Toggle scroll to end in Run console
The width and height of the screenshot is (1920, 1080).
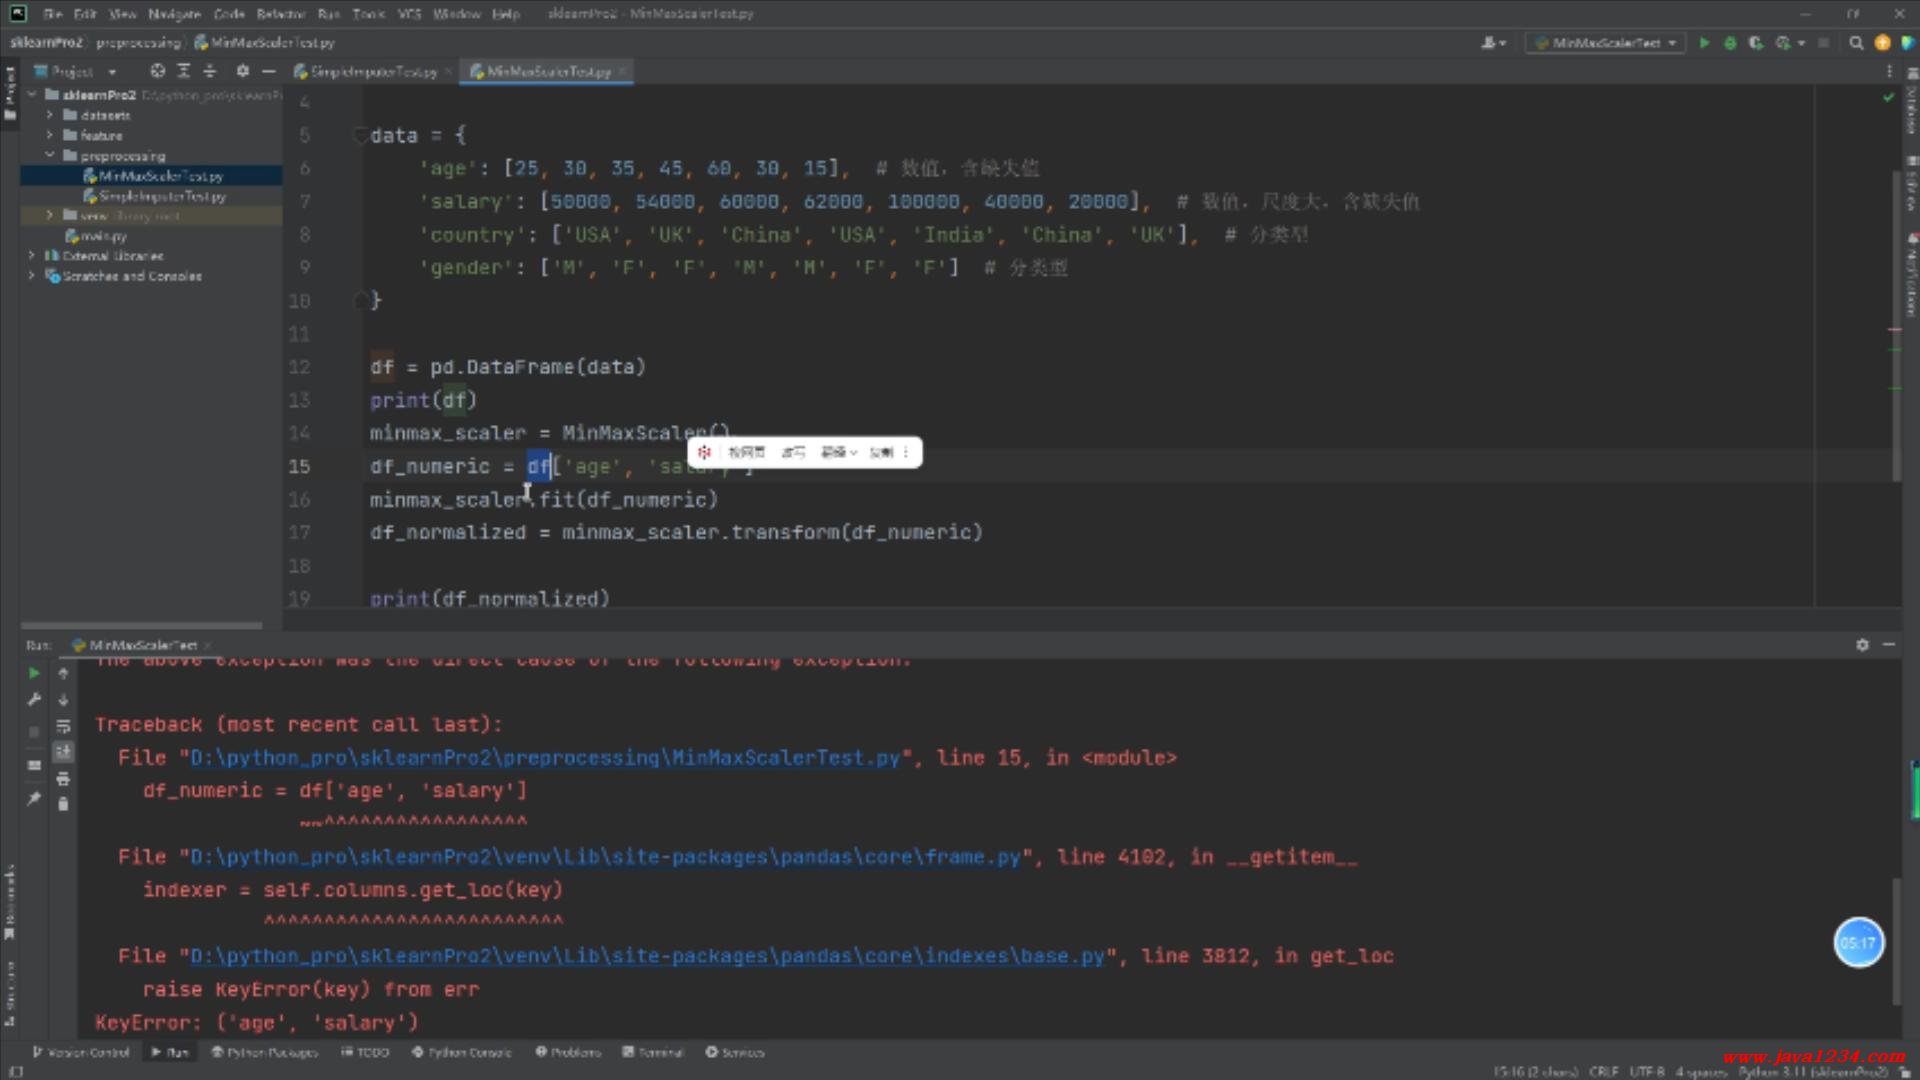tap(63, 752)
